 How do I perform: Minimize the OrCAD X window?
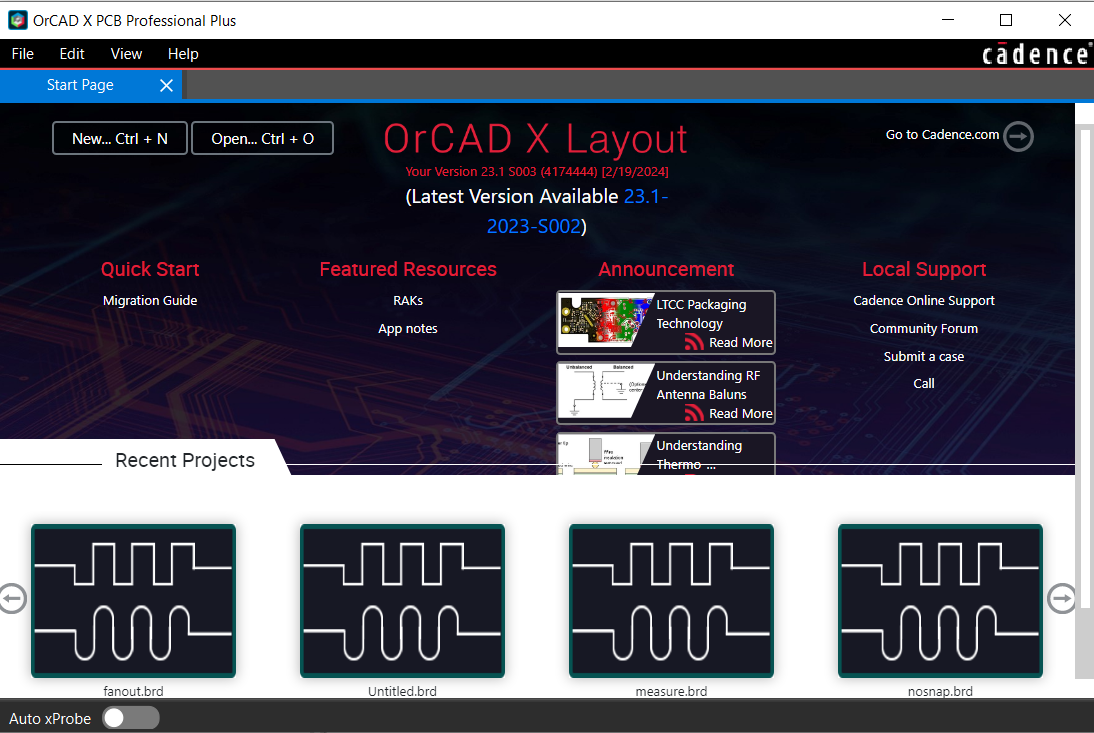(947, 20)
